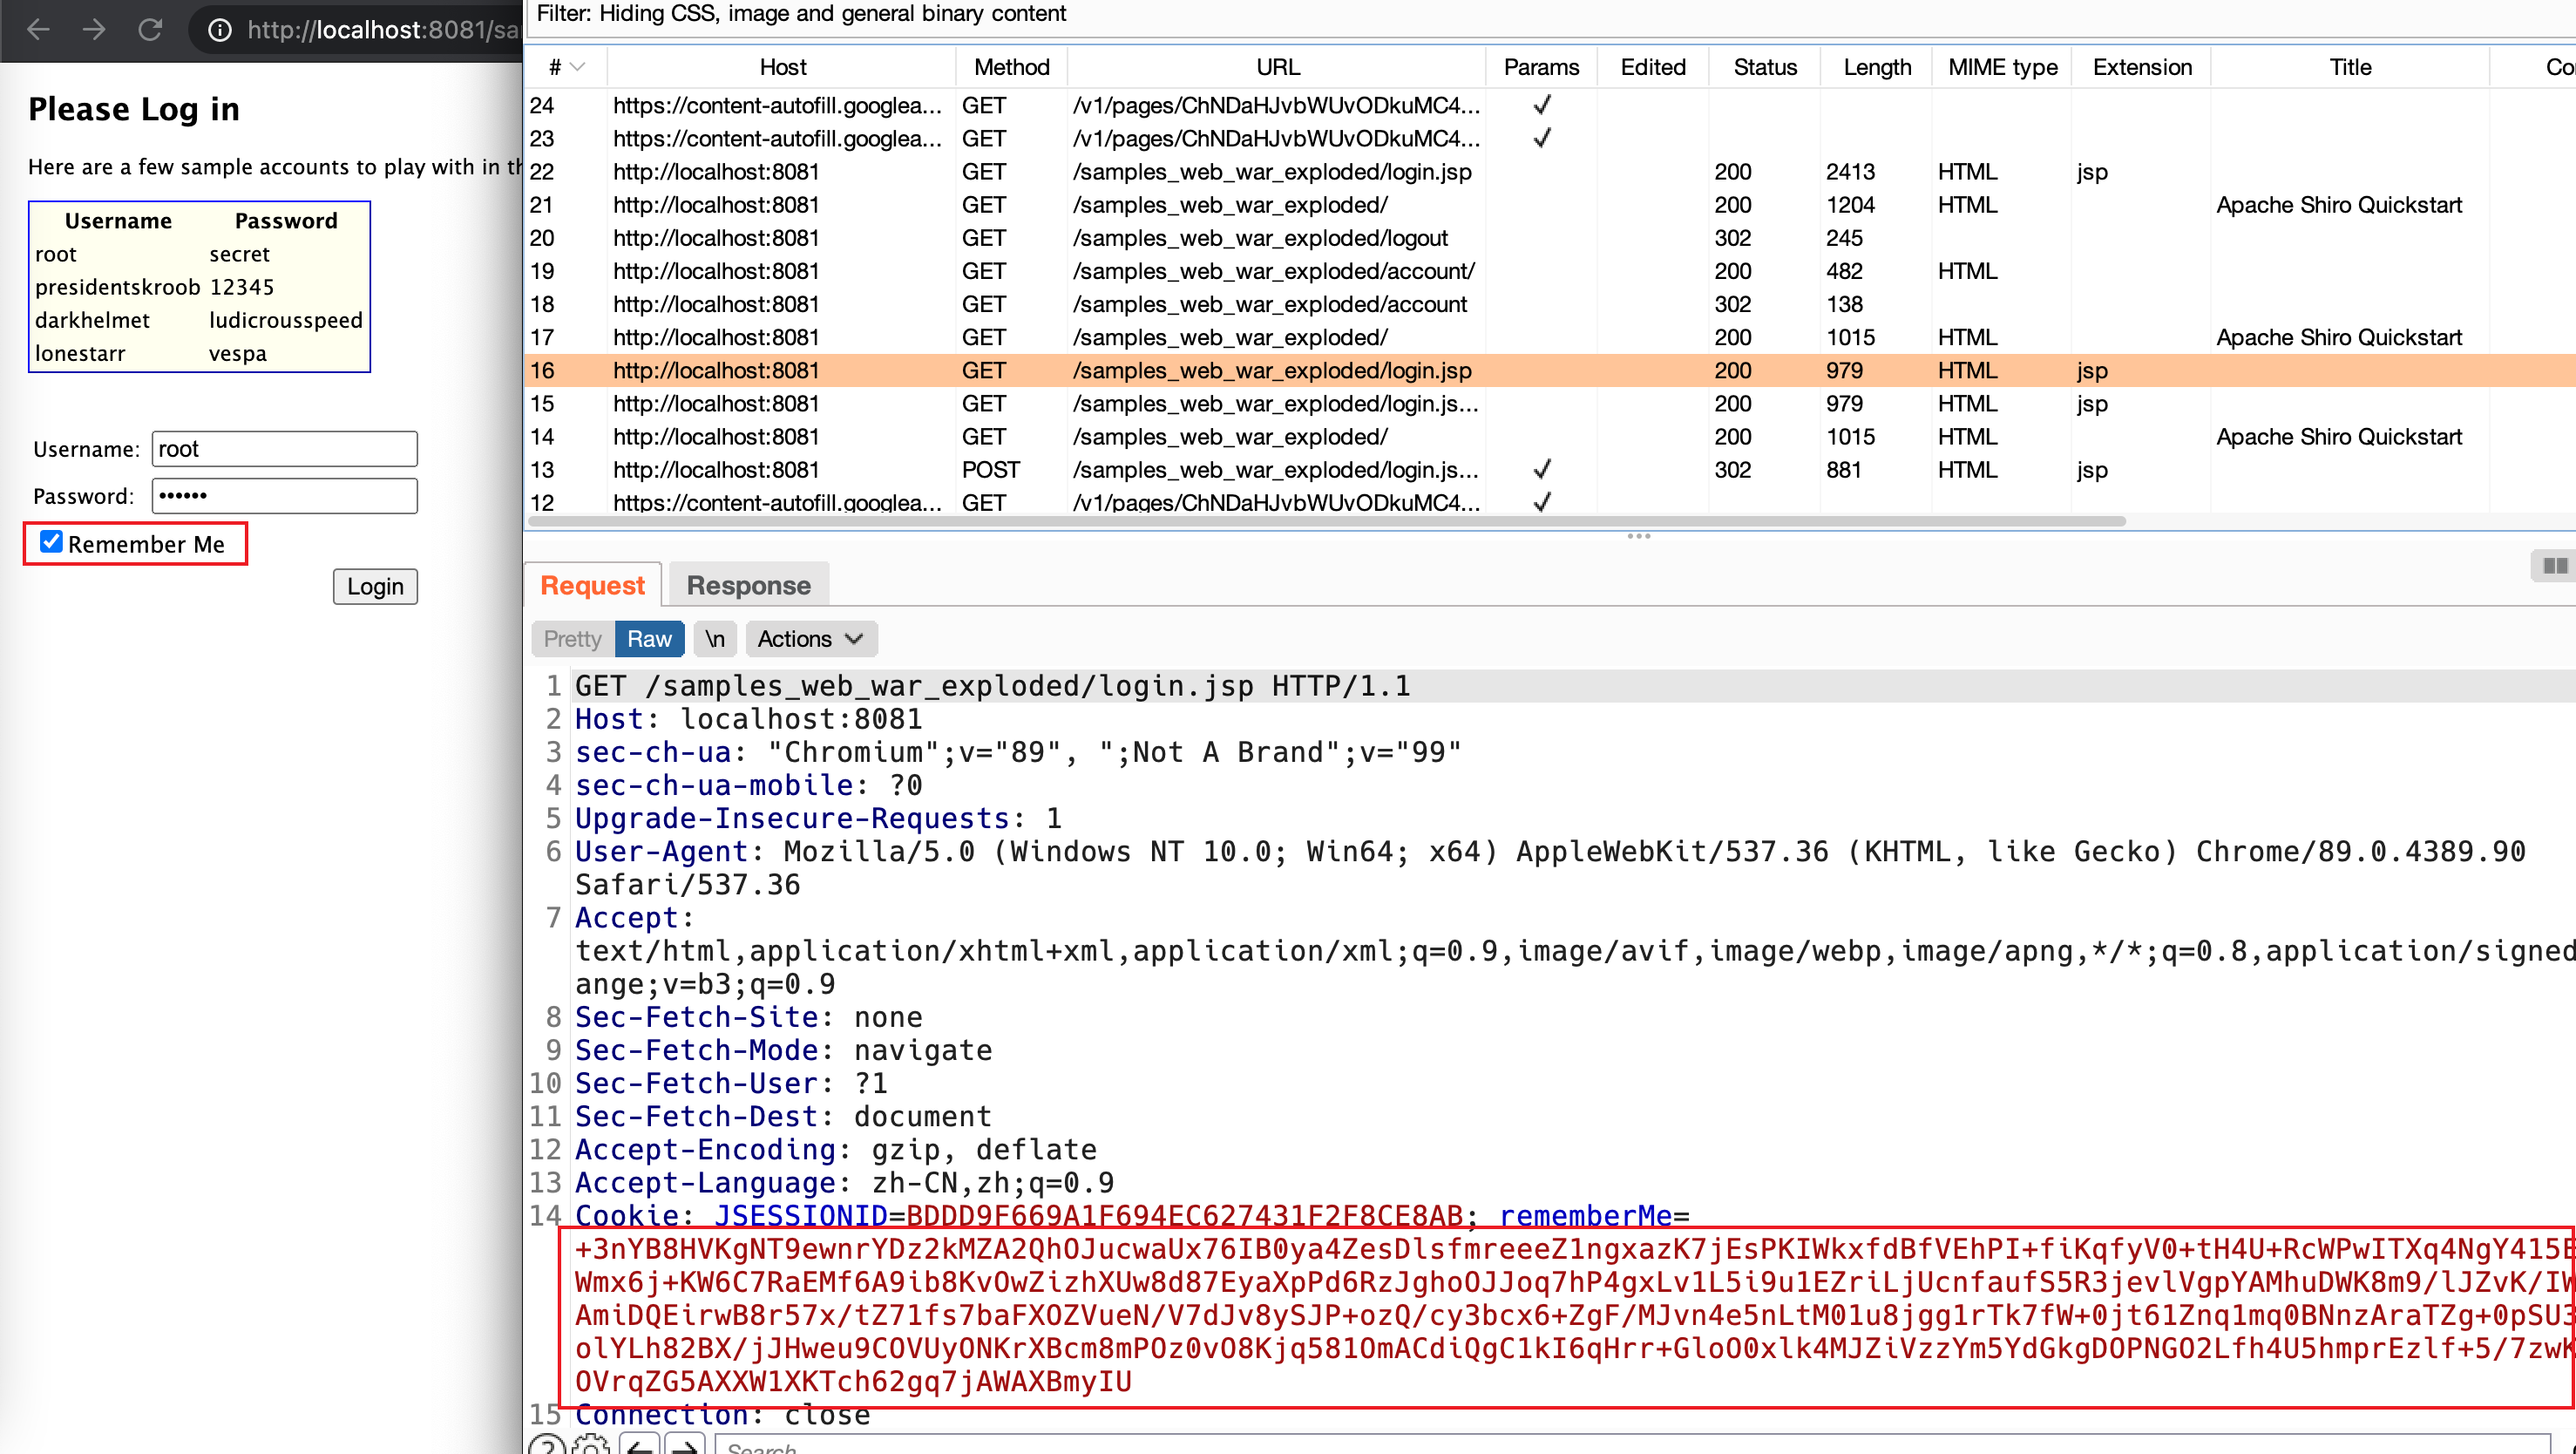Switch to side-by-side layout view icon
Viewport: 2576px width, 1454px height.
click(2555, 566)
